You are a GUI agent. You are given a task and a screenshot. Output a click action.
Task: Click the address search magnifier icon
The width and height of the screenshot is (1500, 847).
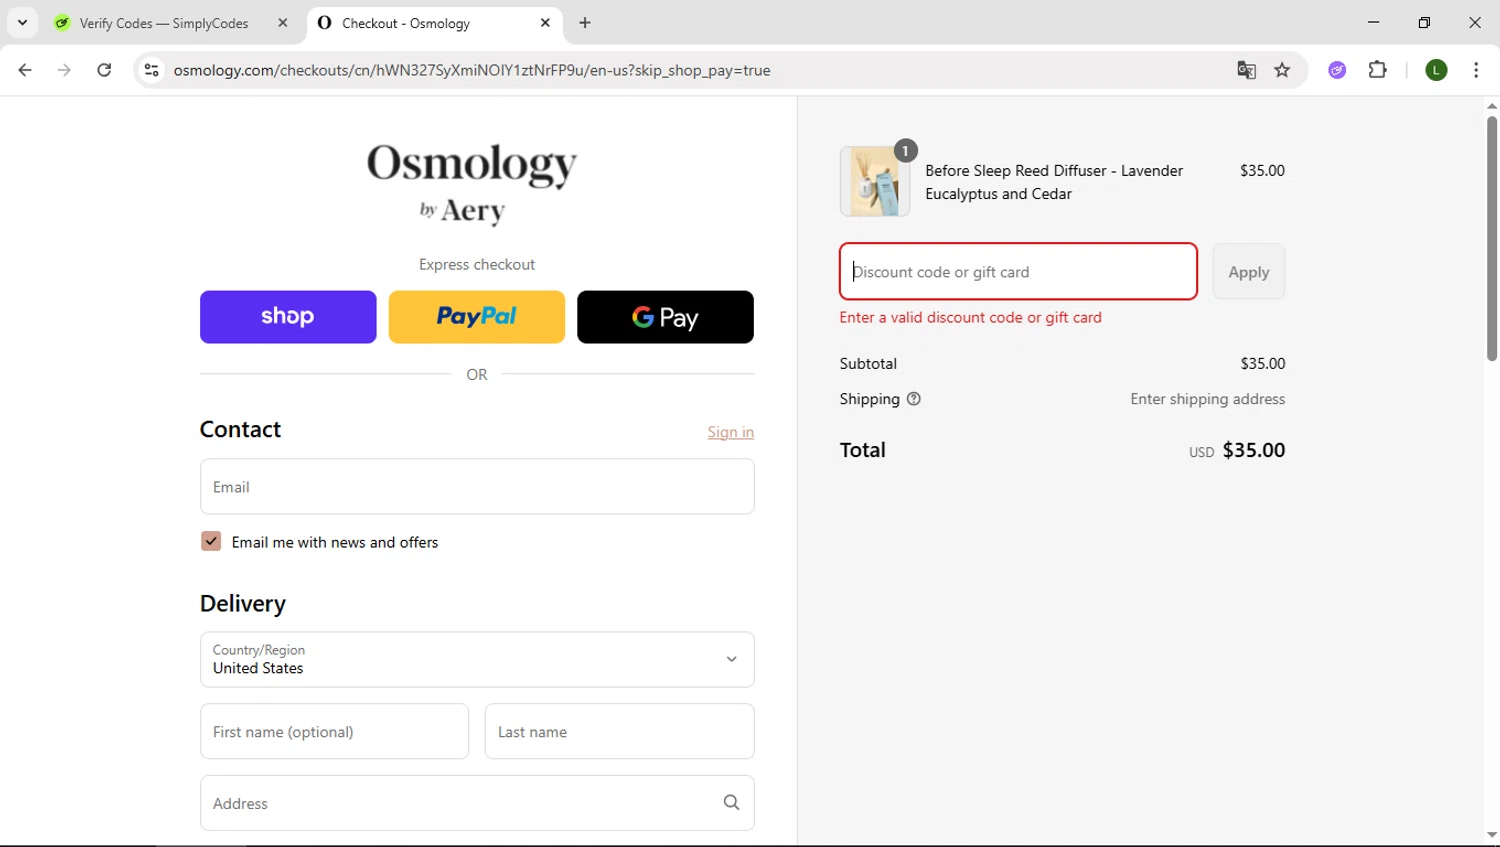pos(731,803)
